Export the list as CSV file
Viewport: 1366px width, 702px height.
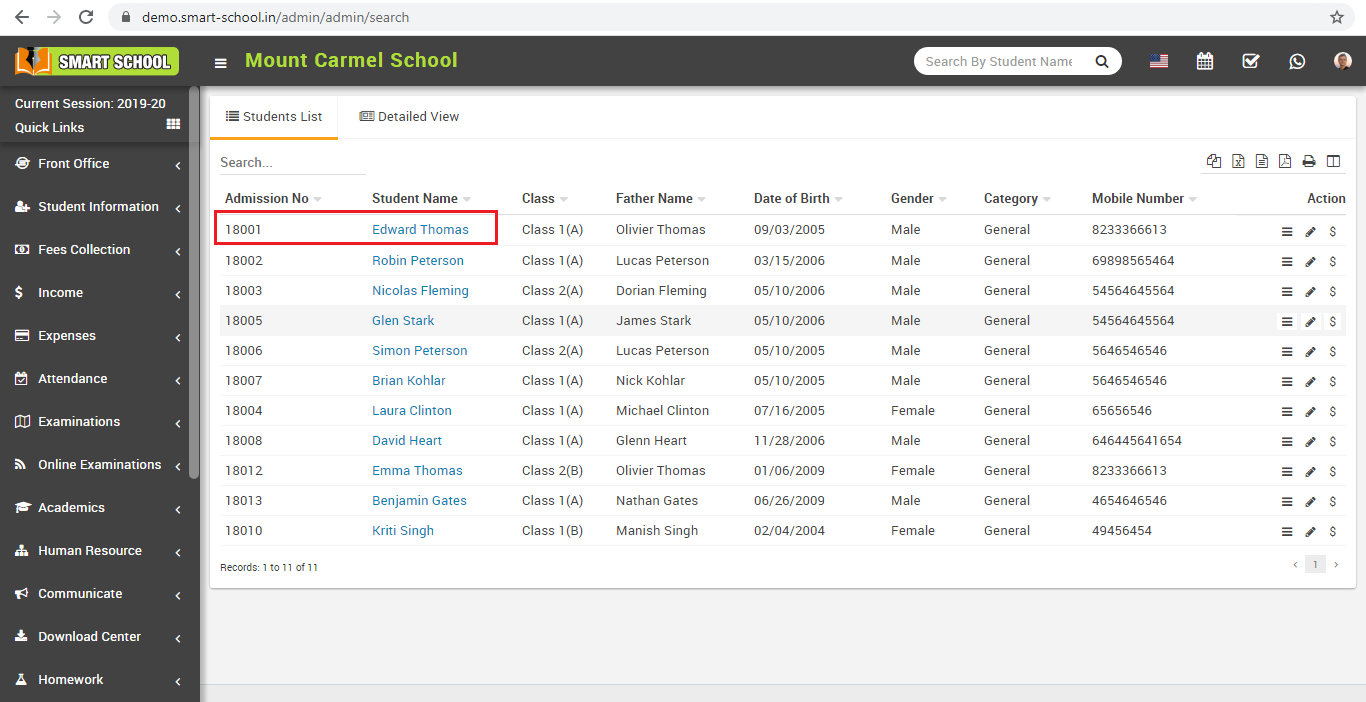(x=1262, y=161)
